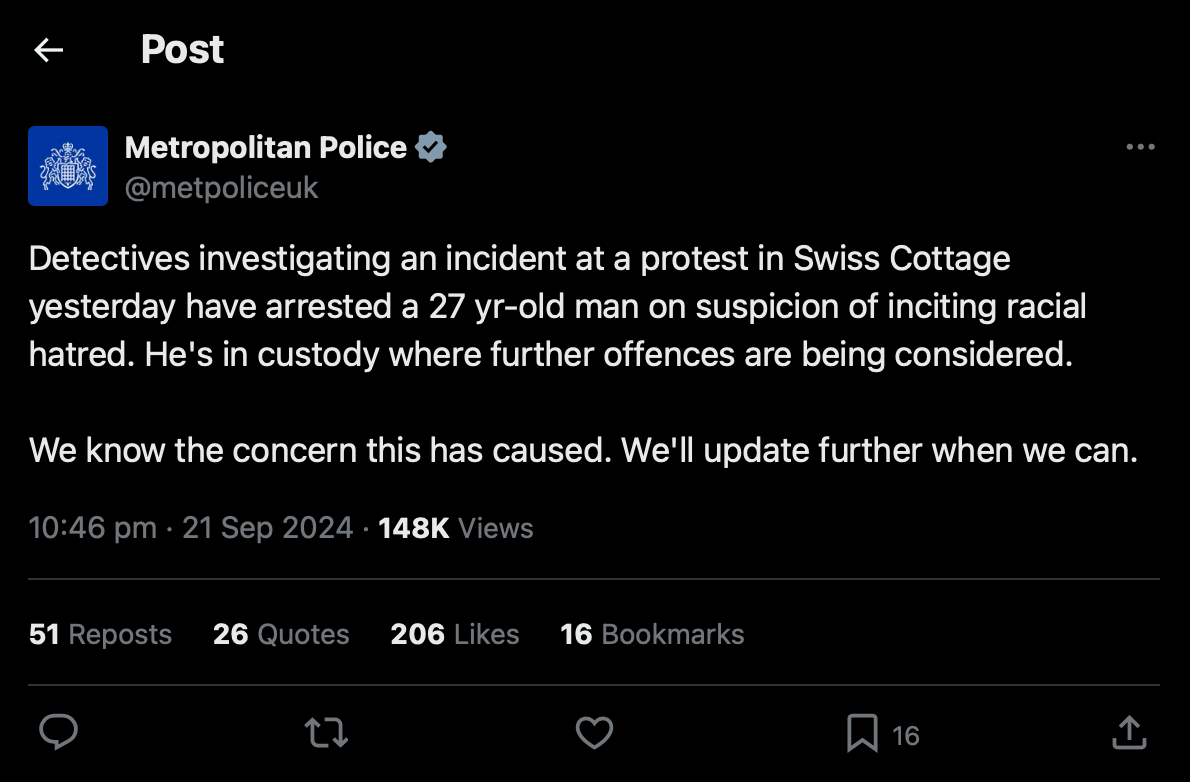View the 206 Likes list
The image size is (1190, 782).
(x=455, y=634)
